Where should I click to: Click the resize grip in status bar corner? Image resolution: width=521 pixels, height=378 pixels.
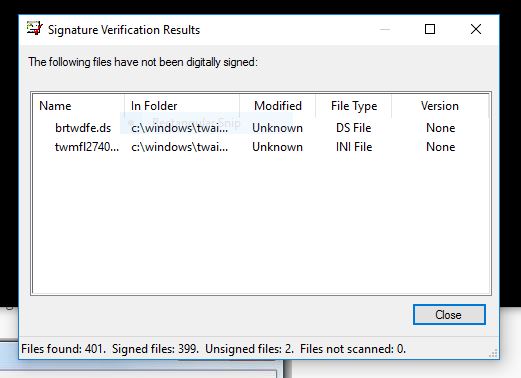click(x=493, y=353)
